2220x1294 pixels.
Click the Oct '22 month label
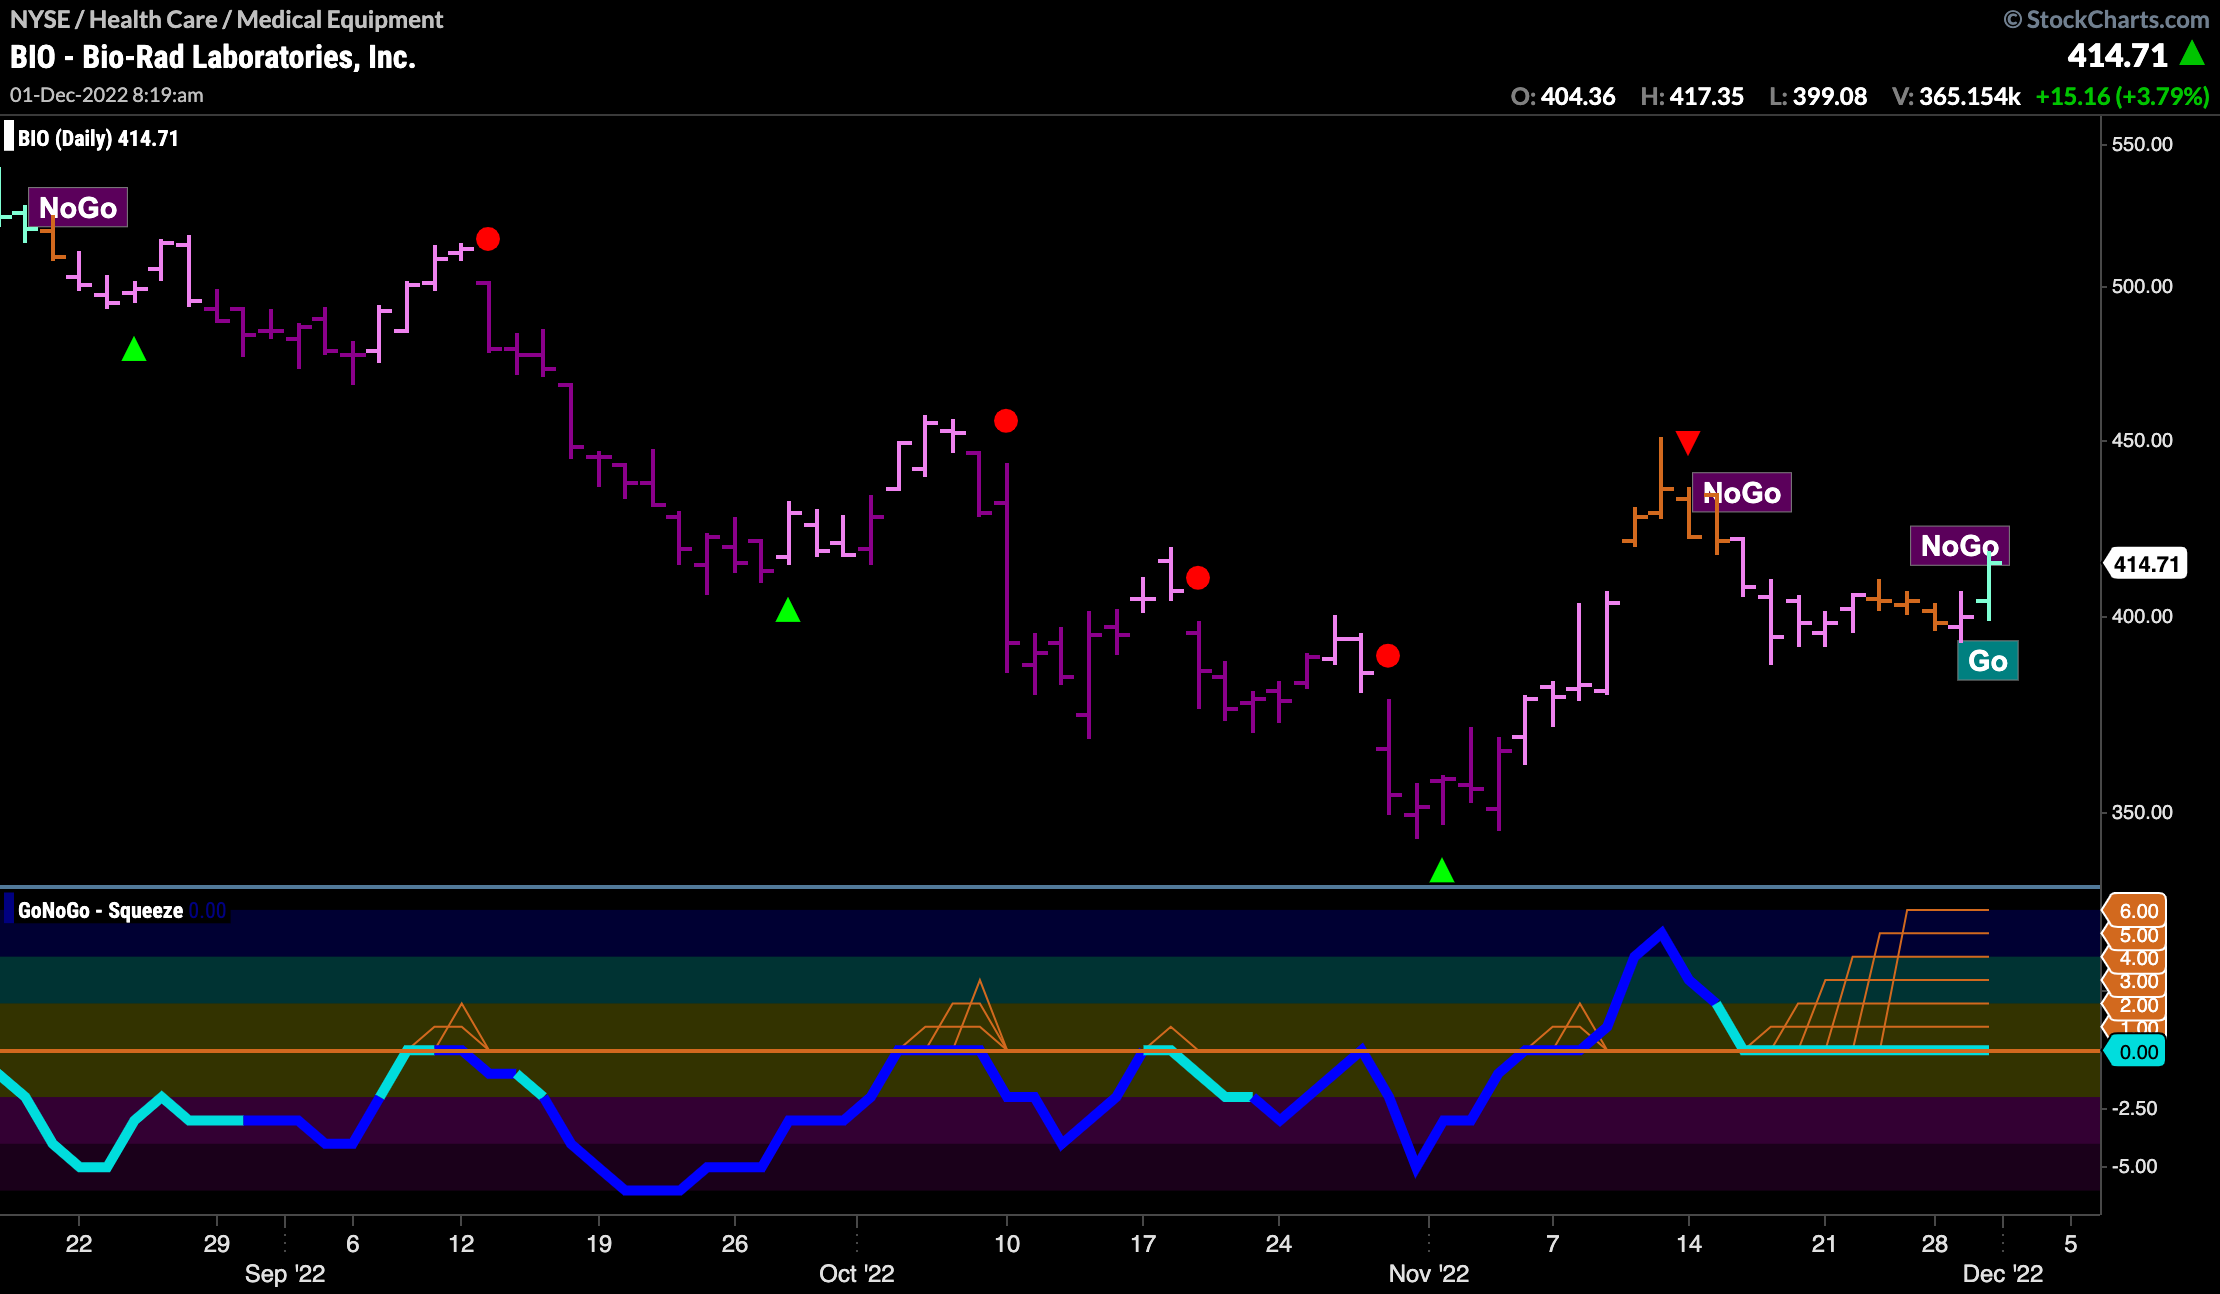(857, 1273)
